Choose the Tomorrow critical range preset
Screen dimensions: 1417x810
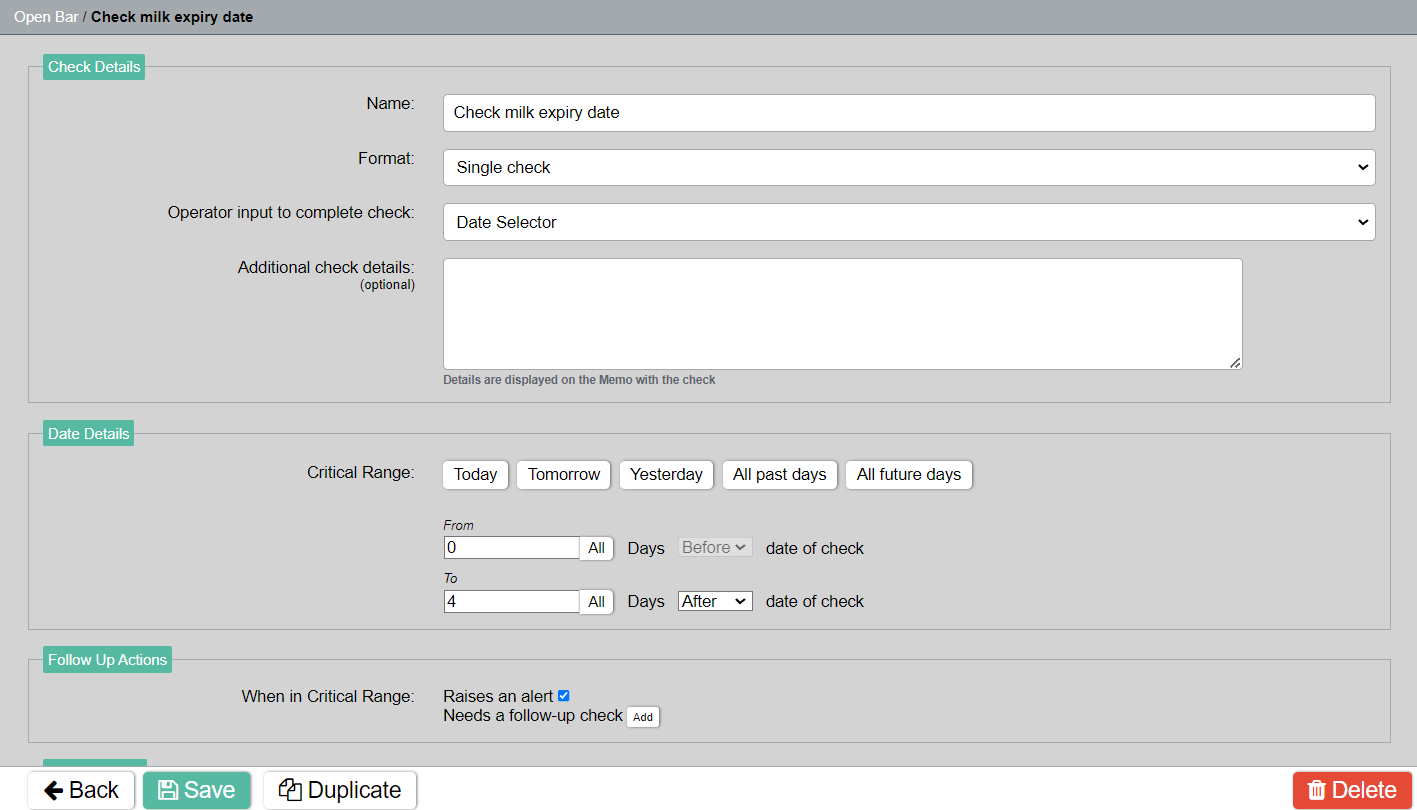(x=564, y=475)
